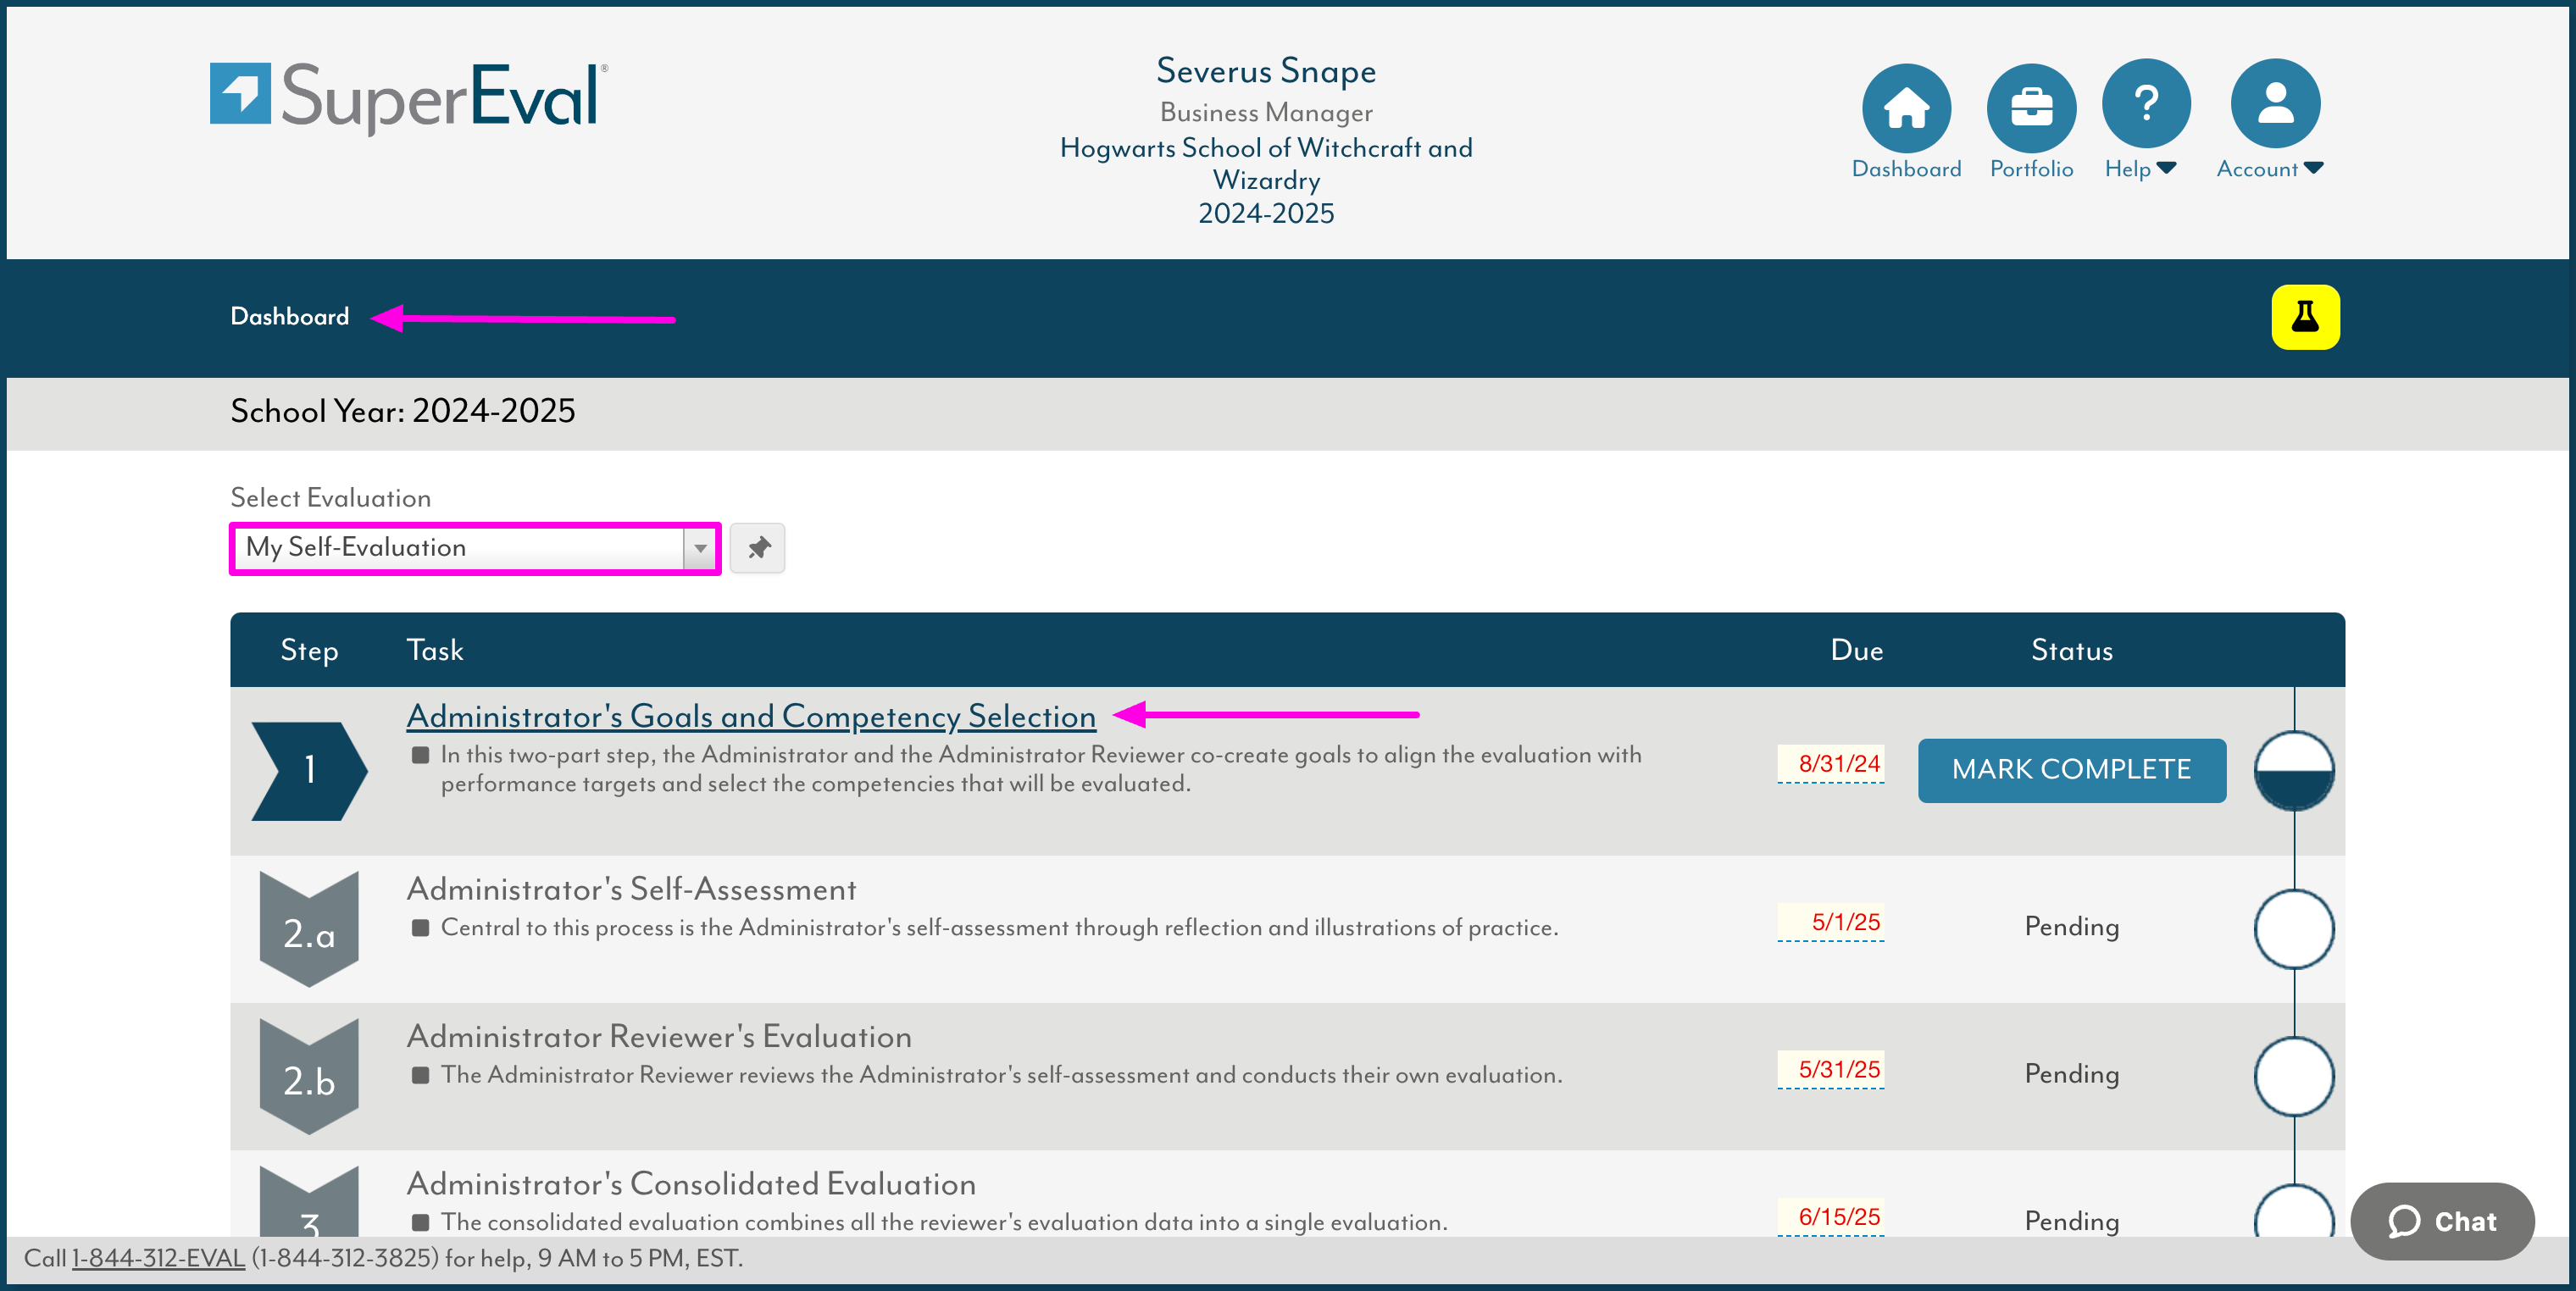Open Administrator's Goals and Competency Selection link
The image size is (2576, 1291).
pyautogui.click(x=751, y=716)
